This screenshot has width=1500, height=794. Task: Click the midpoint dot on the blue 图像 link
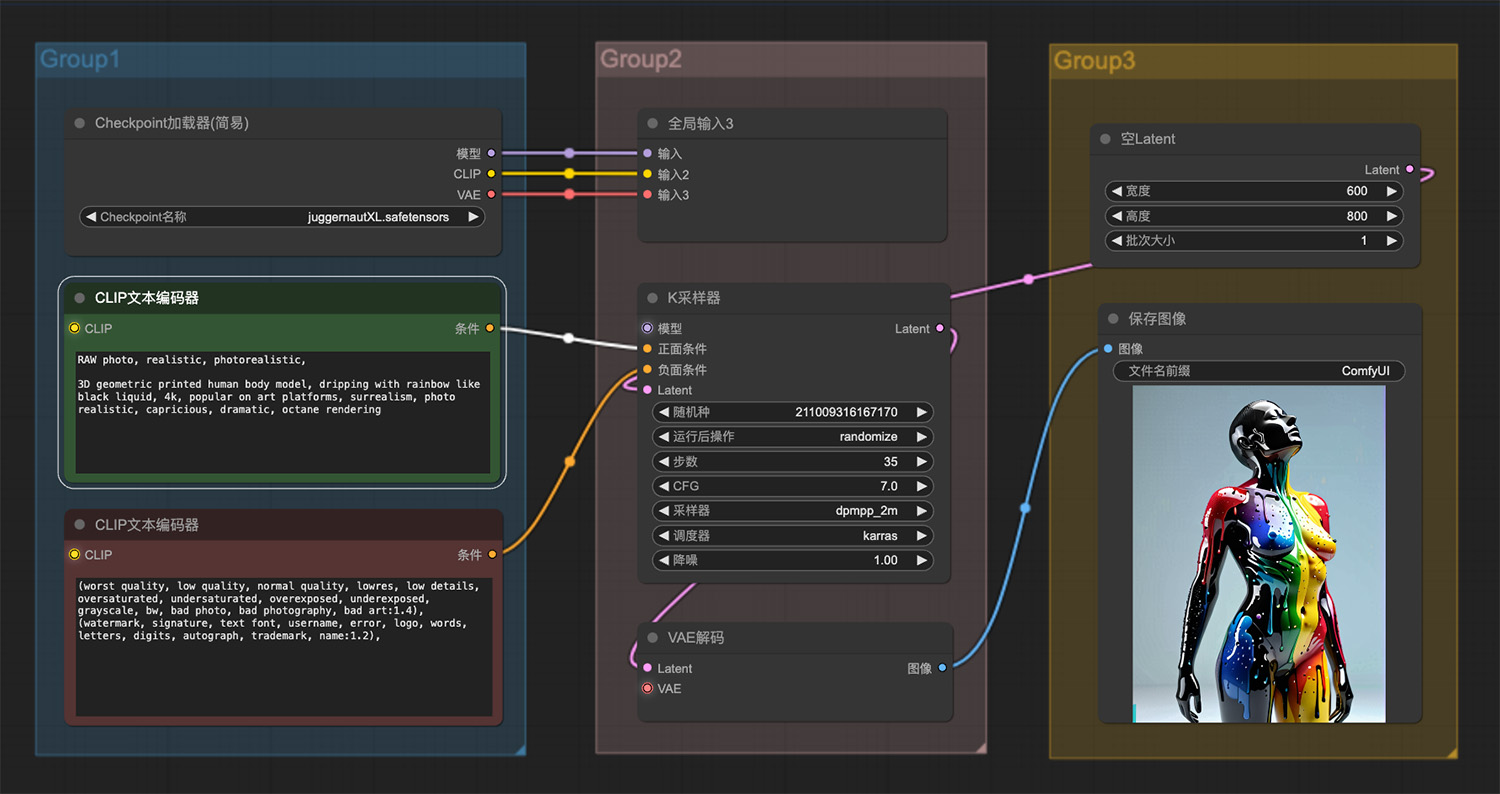1025,508
